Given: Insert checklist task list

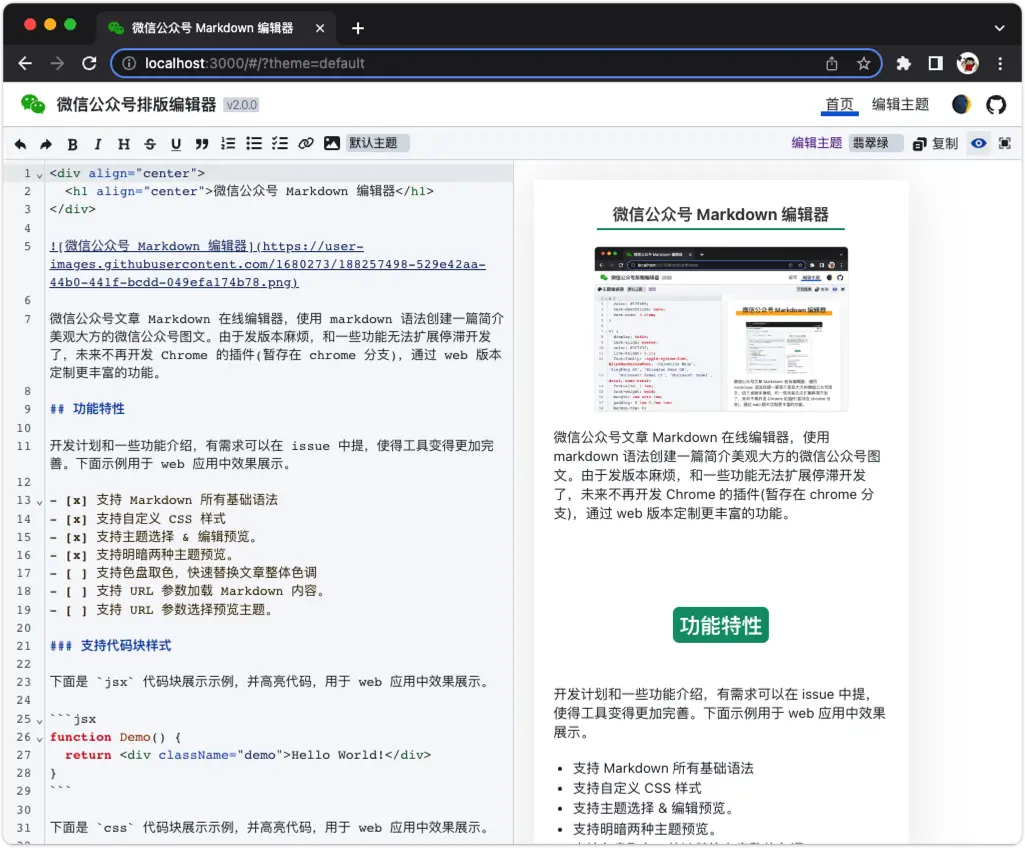Looking at the screenshot, I should point(280,143).
